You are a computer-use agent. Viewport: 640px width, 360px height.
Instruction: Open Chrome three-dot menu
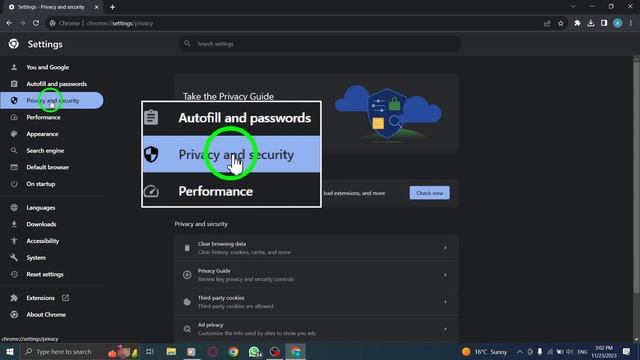[631, 23]
